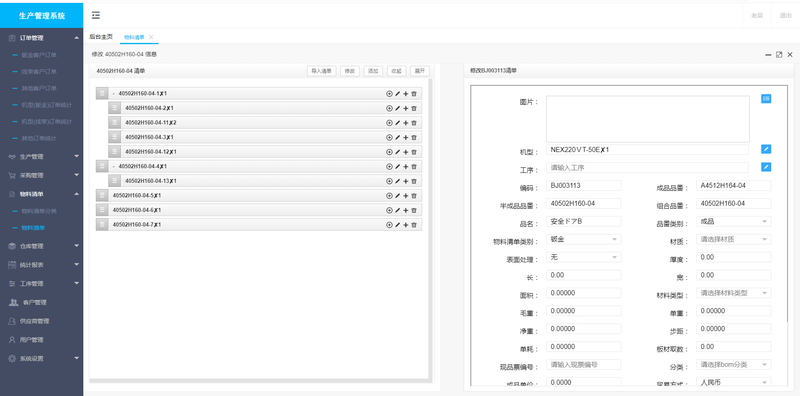This screenshot has width=800, height=396.
Task: Click trash icon on row 40502H160-04-7
Action: pos(414,225)
